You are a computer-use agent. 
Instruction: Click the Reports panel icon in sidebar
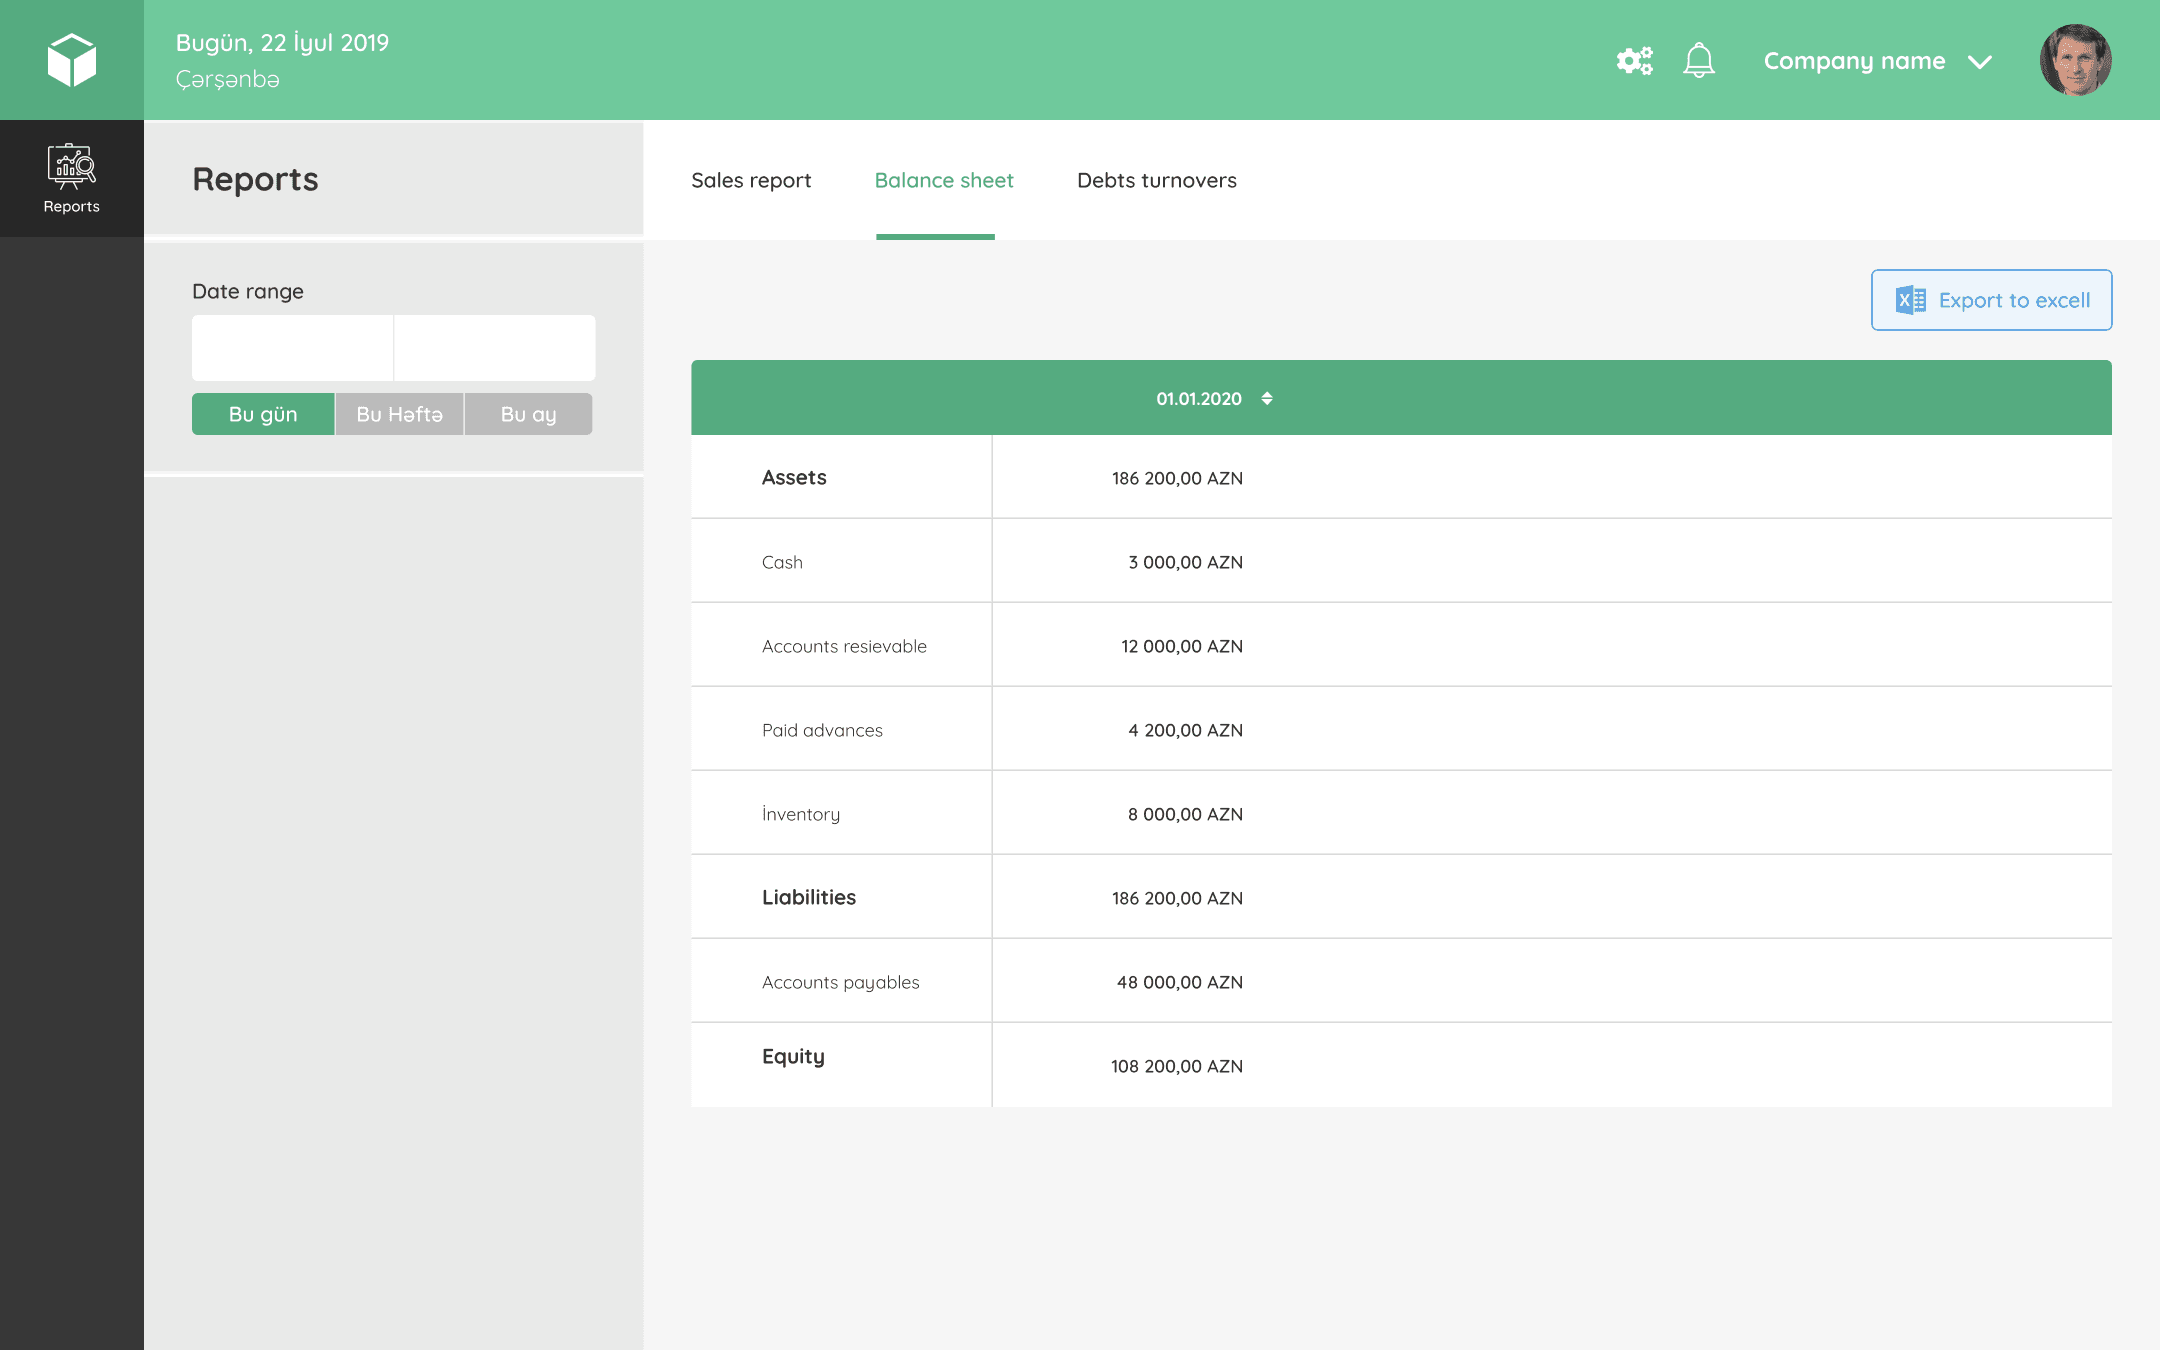click(x=70, y=168)
